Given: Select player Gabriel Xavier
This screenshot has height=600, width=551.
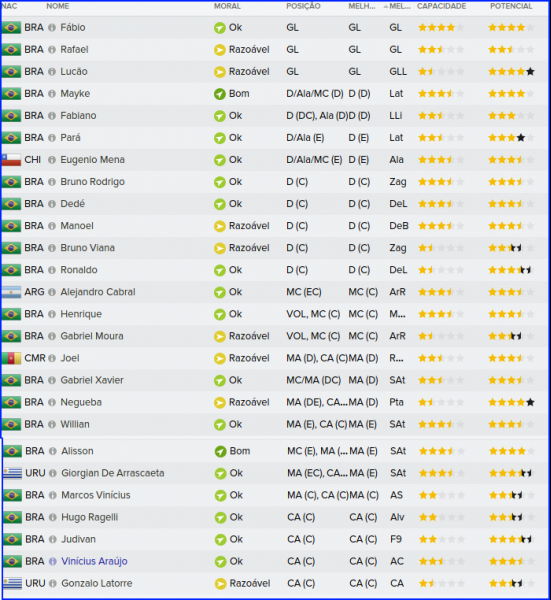Looking at the screenshot, I should point(92,380).
